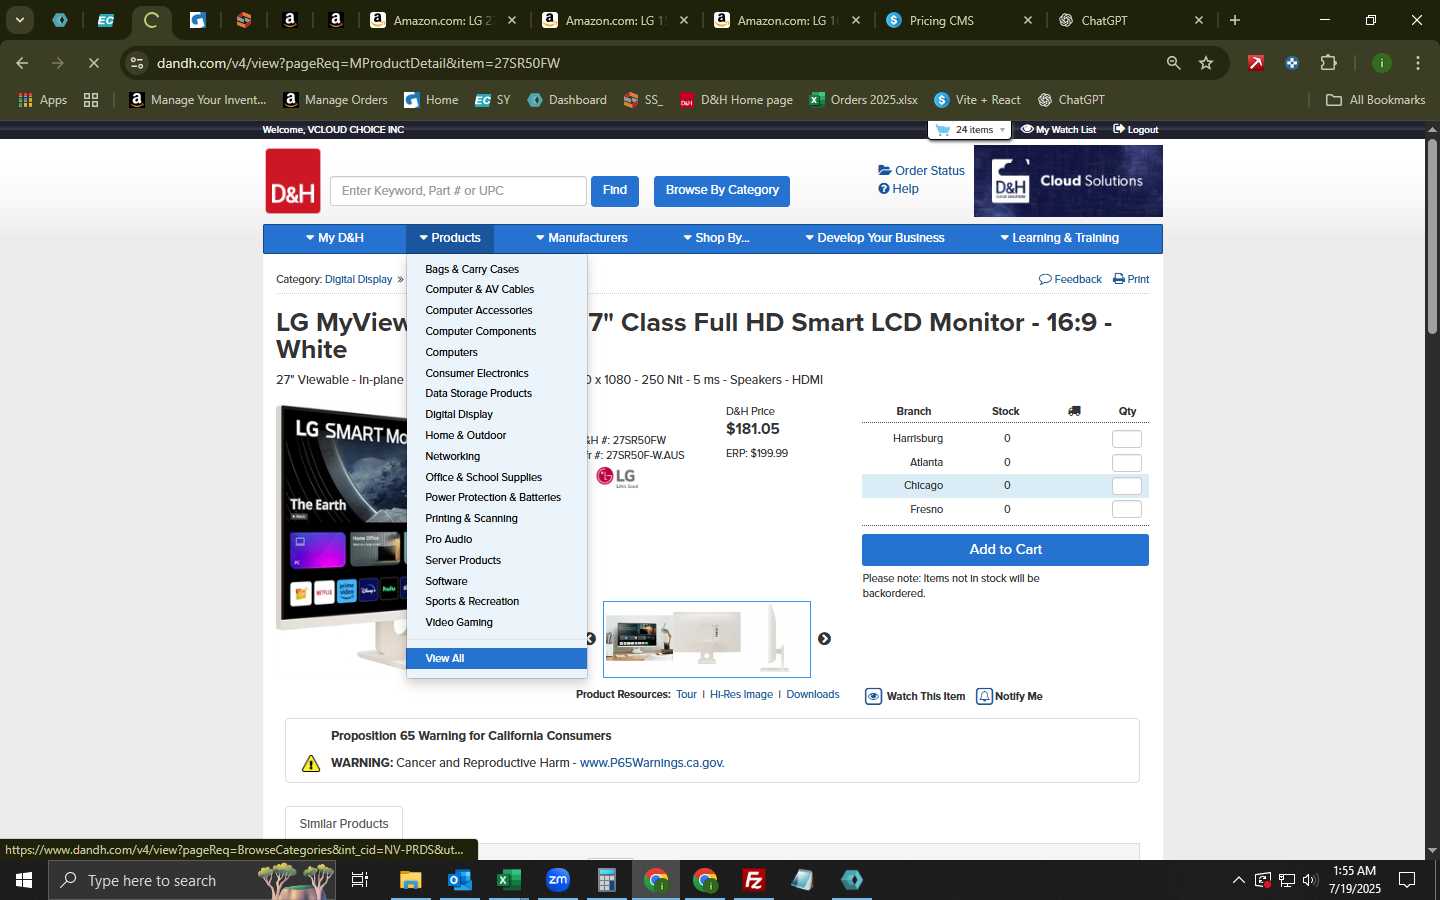Viewport: 1440px width, 900px height.
Task: Collapse the Products dropdown menu
Action: pos(450,238)
